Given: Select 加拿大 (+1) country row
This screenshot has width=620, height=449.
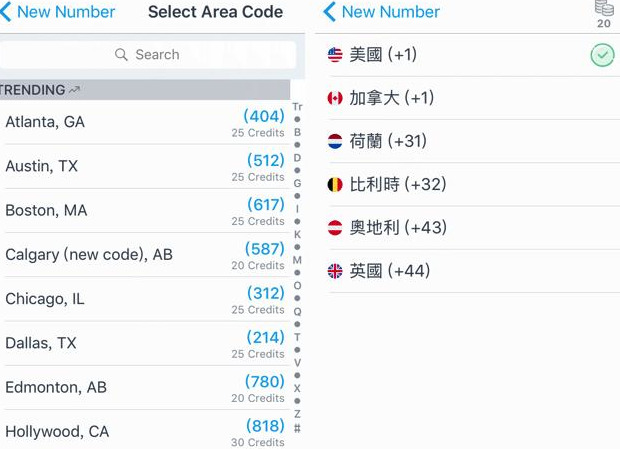Looking at the screenshot, I should coord(470,98).
